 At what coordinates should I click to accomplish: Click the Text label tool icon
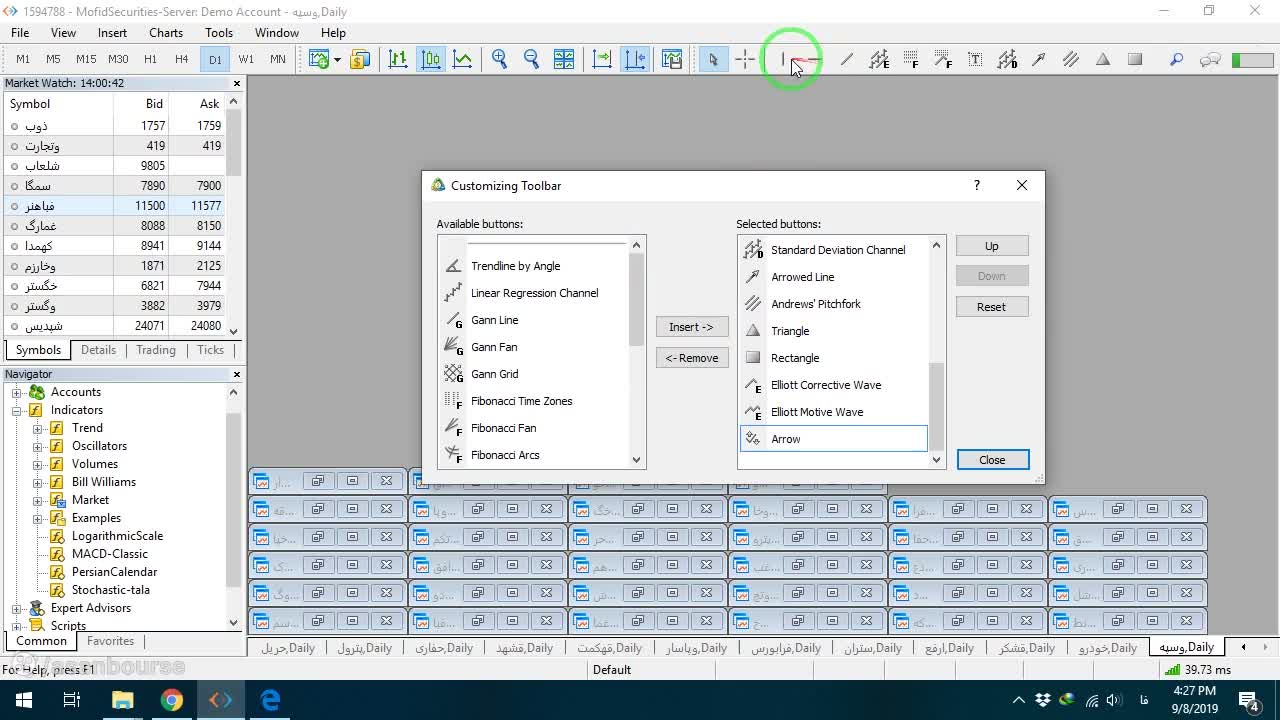click(x=975, y=60)
